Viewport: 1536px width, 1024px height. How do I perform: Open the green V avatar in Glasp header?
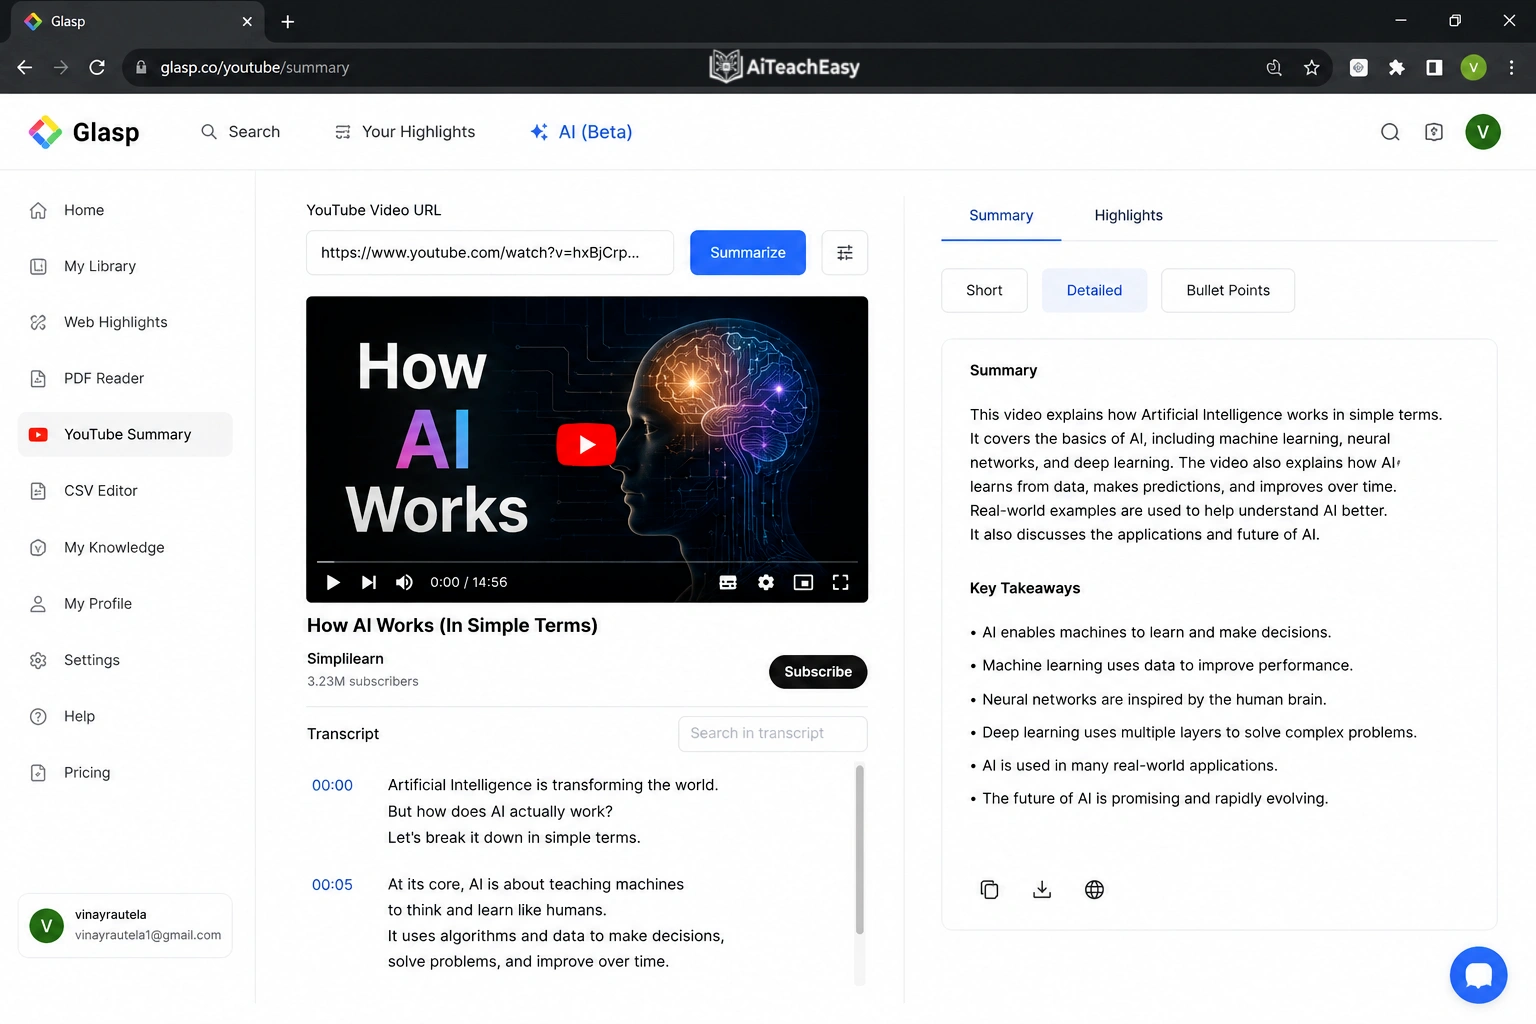(x=1483, y=132)
